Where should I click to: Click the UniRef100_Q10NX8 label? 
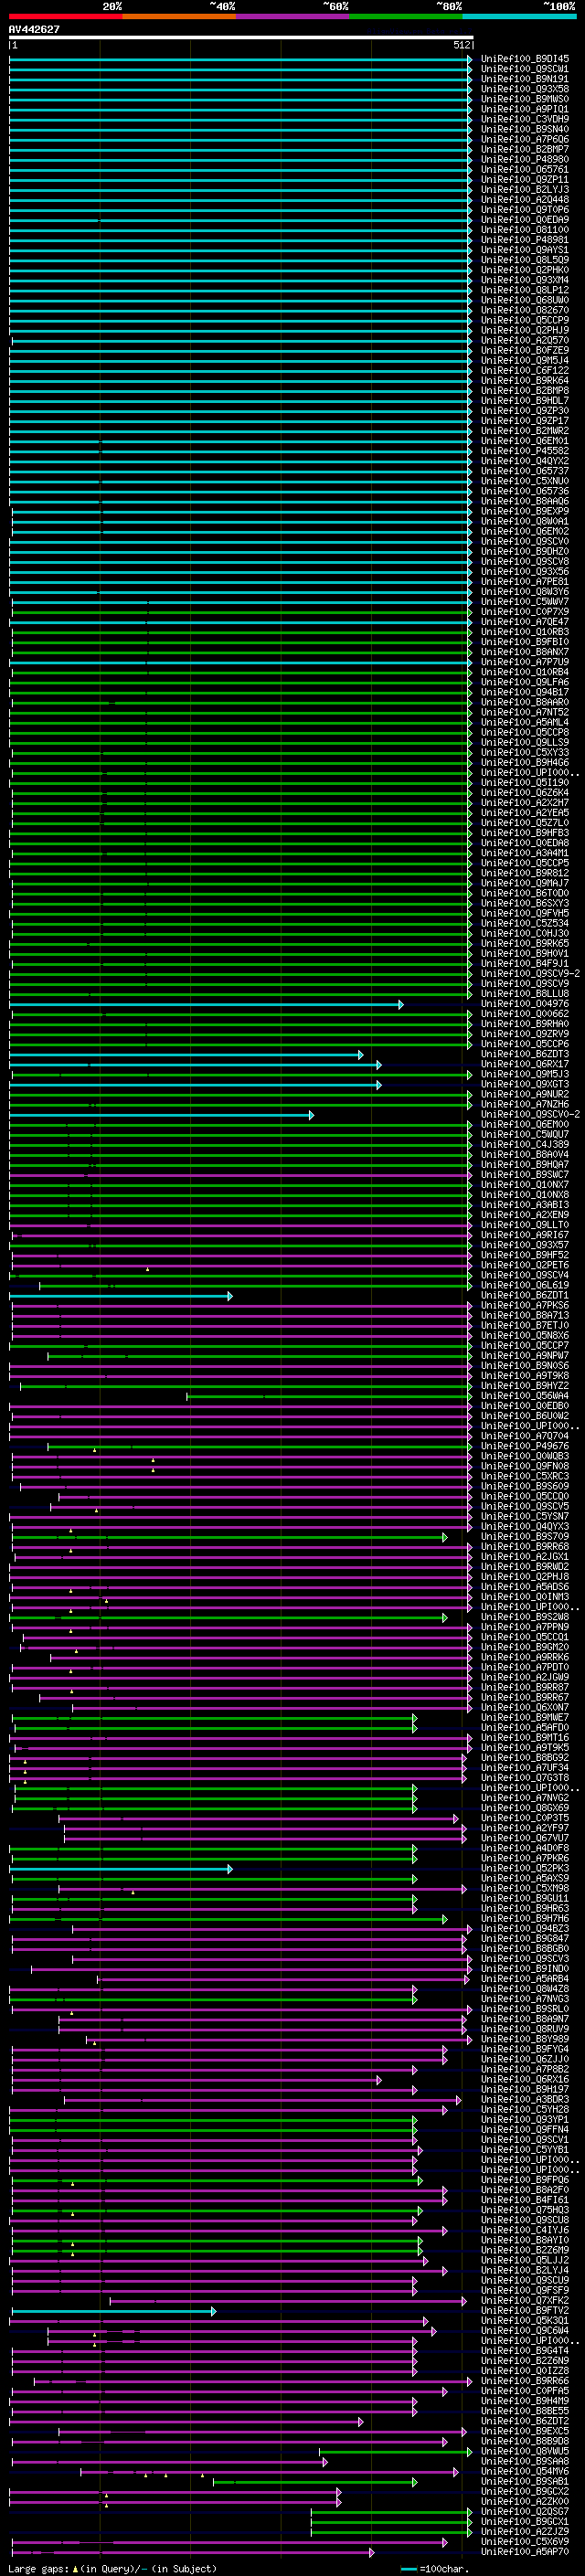525,1195
